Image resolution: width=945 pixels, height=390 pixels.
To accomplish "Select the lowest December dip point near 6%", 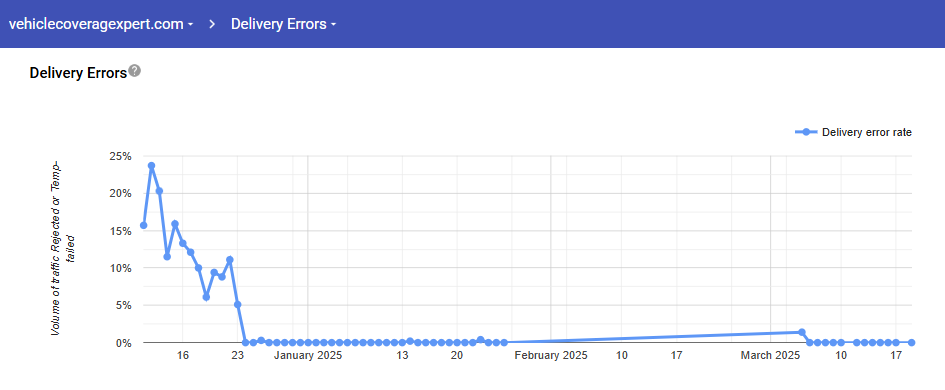I will click(206, 297).
